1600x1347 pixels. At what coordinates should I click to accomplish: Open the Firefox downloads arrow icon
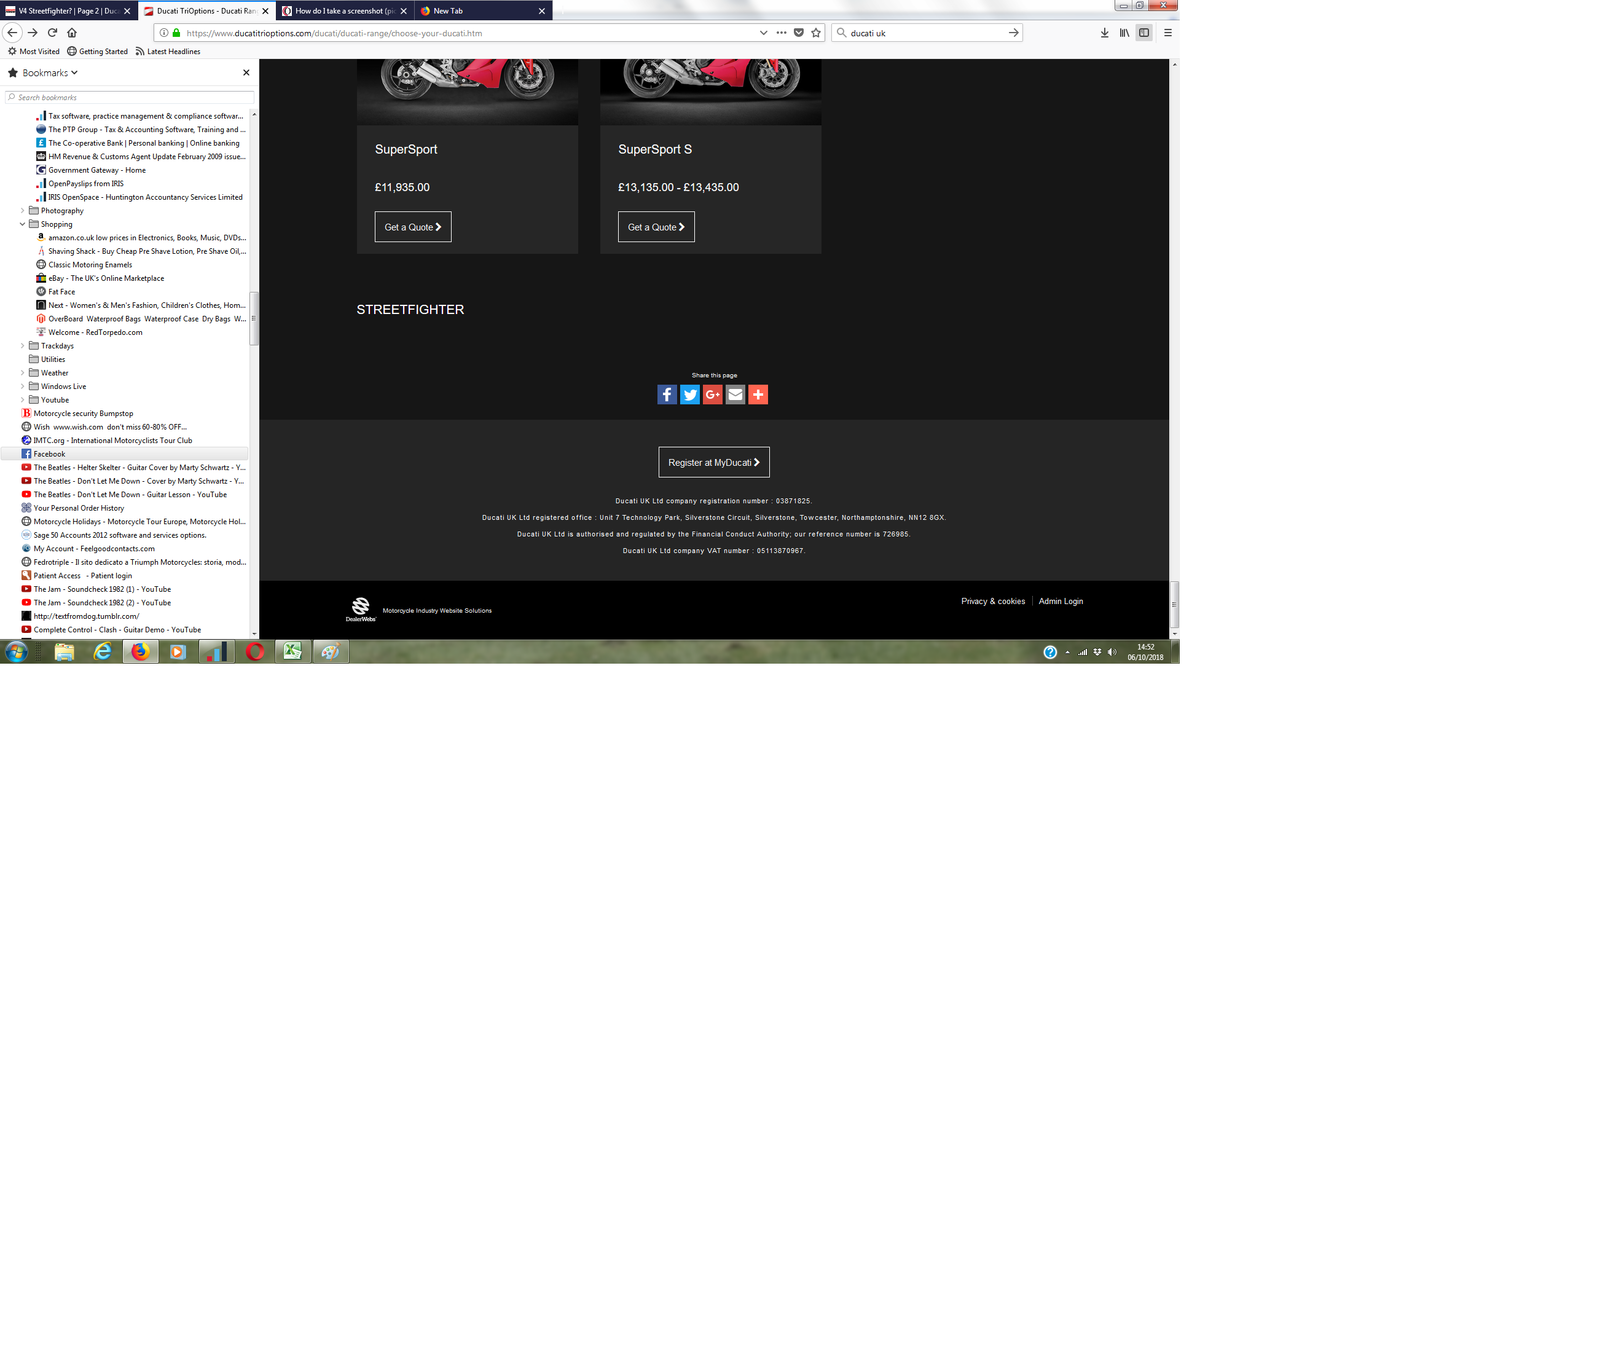tap(1104, 33)
